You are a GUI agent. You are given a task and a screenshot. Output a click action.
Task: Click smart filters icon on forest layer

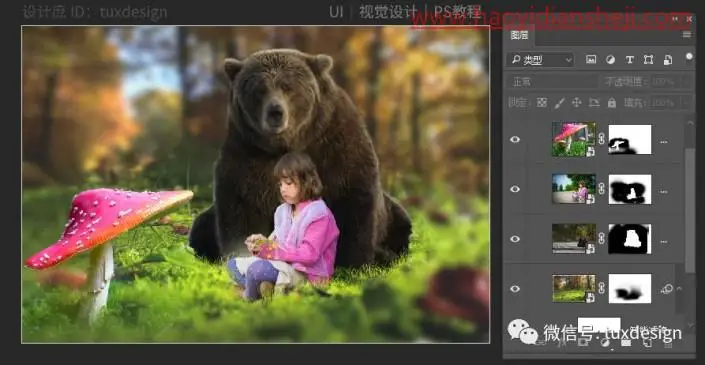[666, 289]
